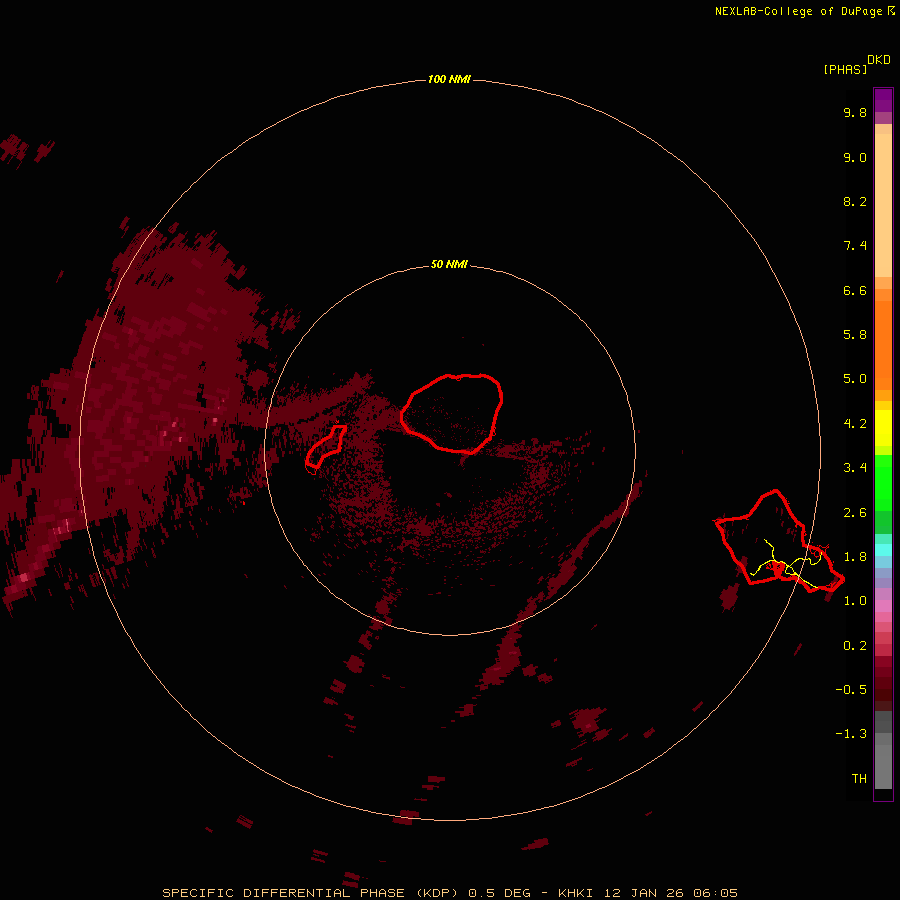Click the -0.5 color scale value
The width and height of the screenshot is (900, 900).
click(851, 689)
